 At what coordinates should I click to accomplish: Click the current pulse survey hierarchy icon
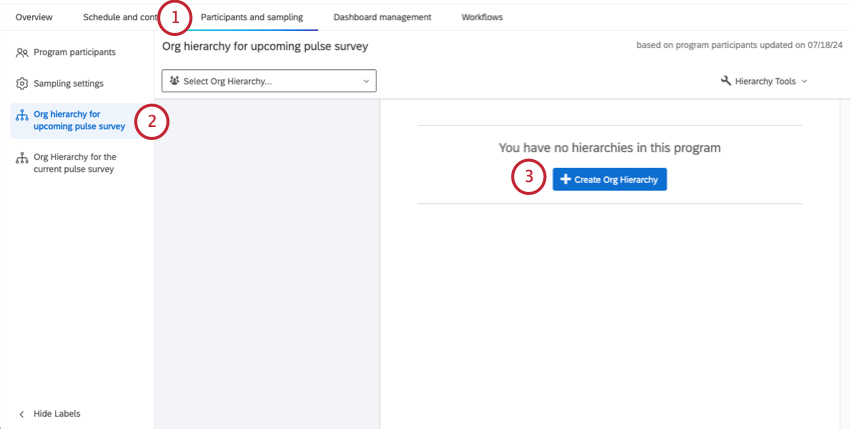click(22, 157)
